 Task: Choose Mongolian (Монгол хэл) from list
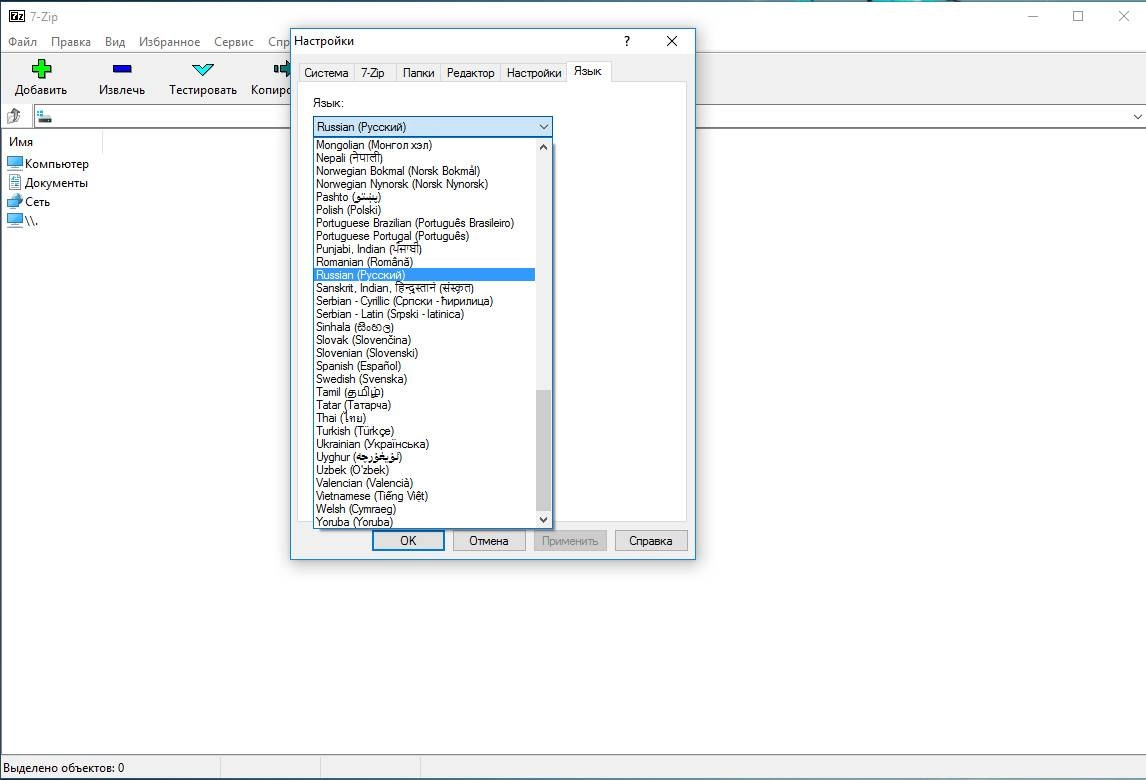424,145
